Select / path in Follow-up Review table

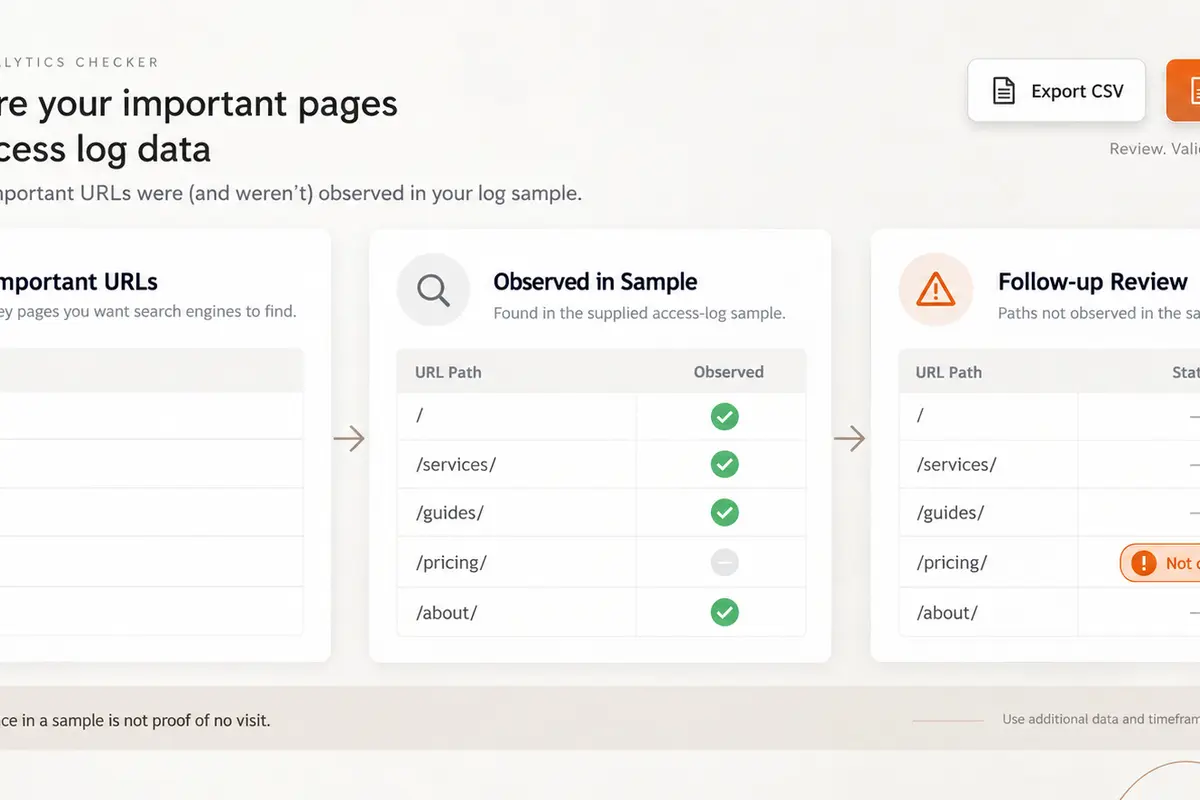(x=920, y=416)
